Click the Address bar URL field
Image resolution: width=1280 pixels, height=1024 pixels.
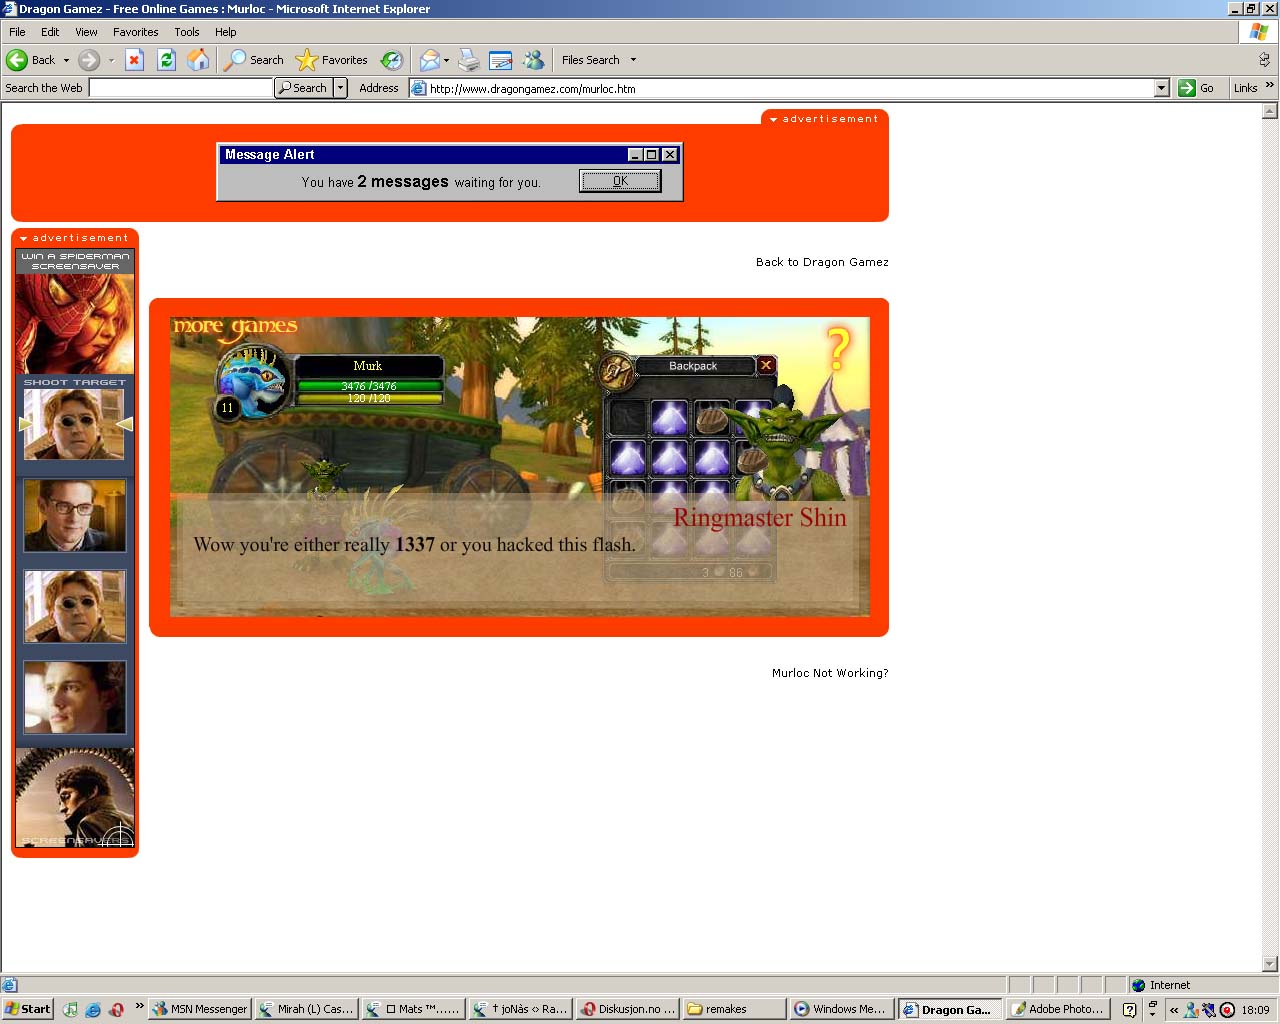point(790,88)
